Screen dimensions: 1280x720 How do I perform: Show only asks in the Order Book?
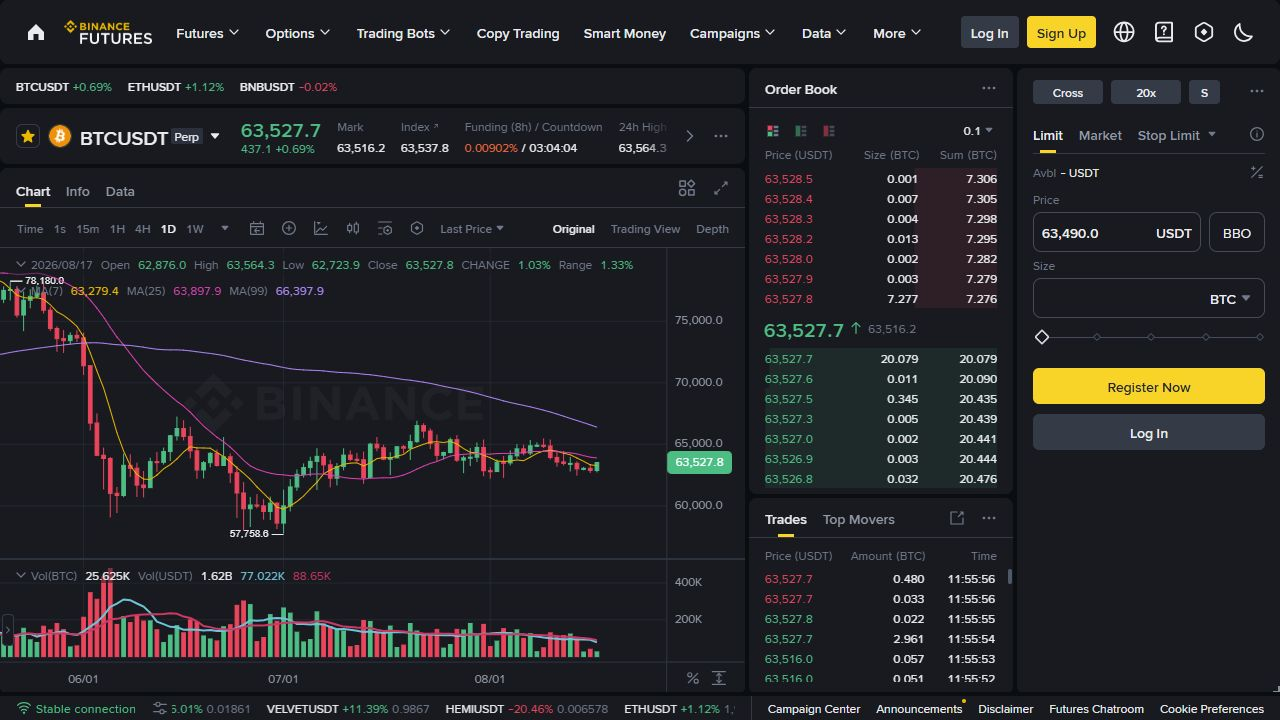tap(828, 131)
